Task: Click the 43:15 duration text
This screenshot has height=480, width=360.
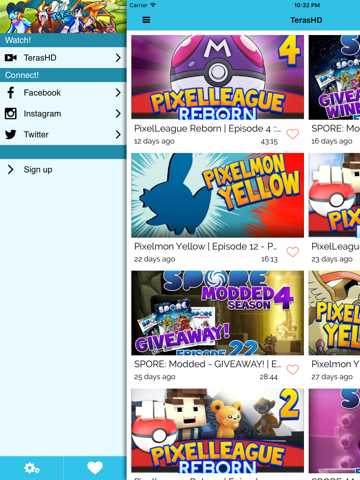Action: (x=269, y=142)
